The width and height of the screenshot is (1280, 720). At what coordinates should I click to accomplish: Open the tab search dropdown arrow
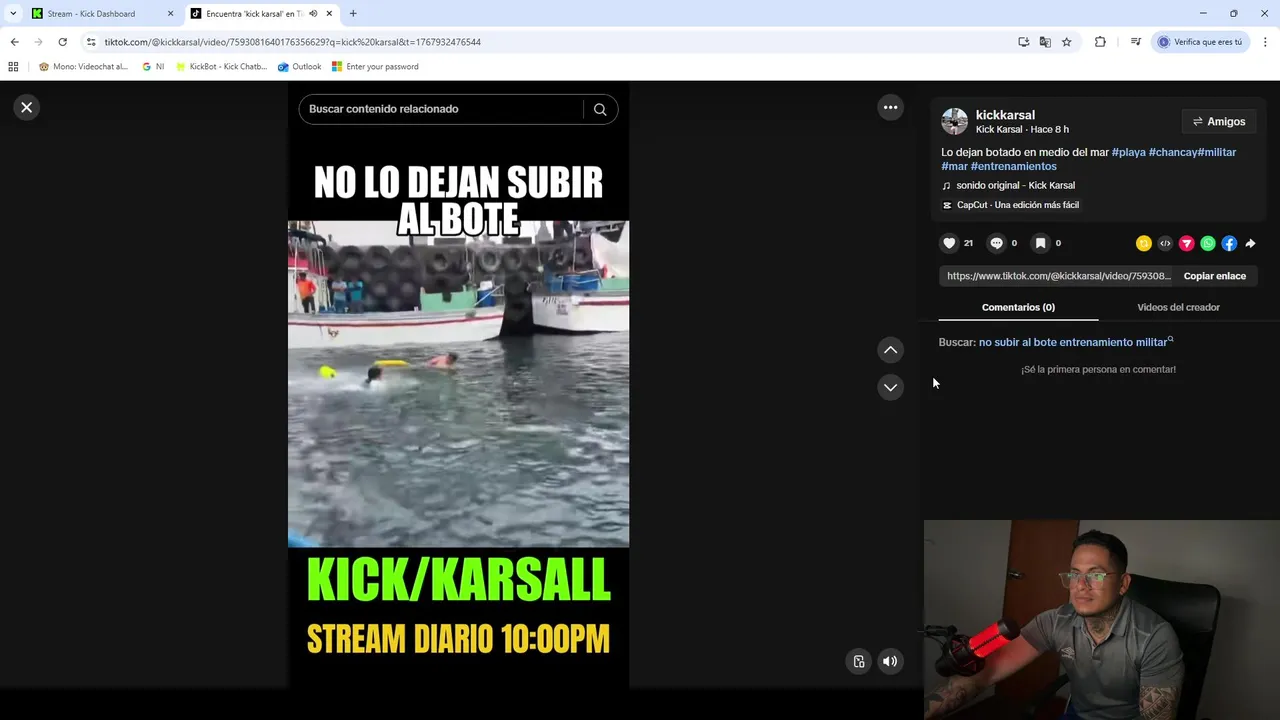pos(12,14)
